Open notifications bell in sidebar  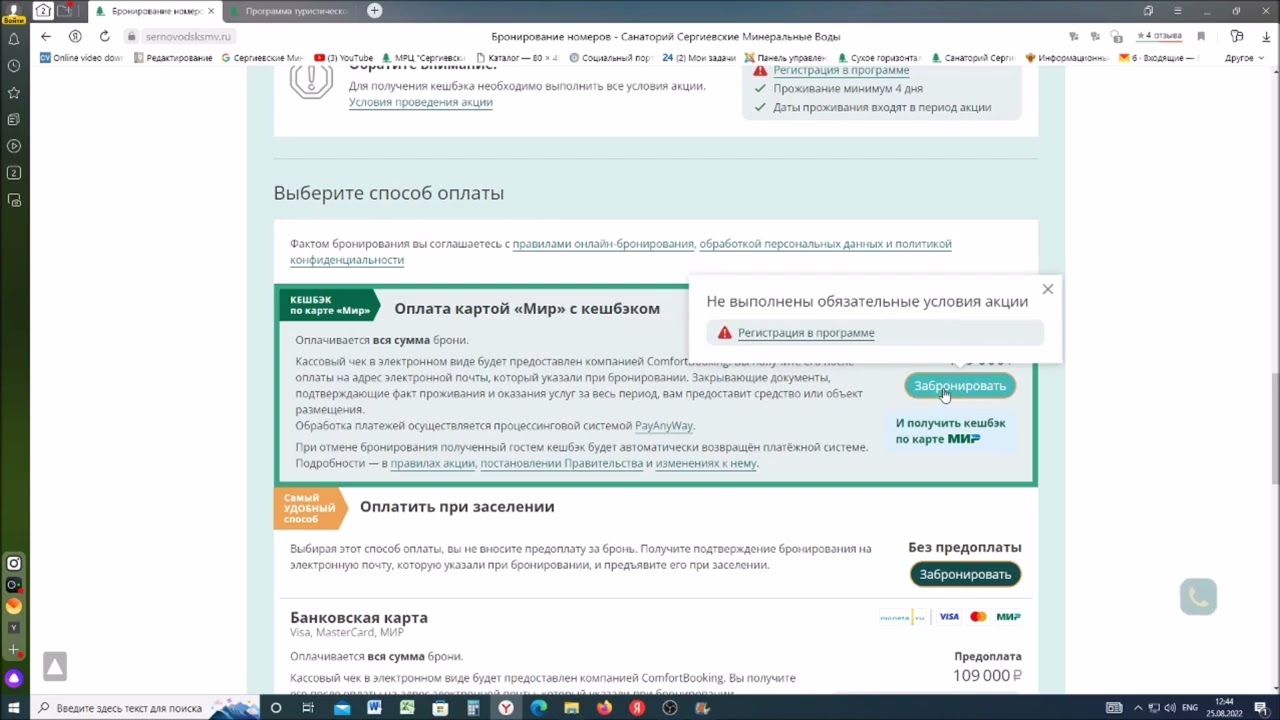click(14, 39)
